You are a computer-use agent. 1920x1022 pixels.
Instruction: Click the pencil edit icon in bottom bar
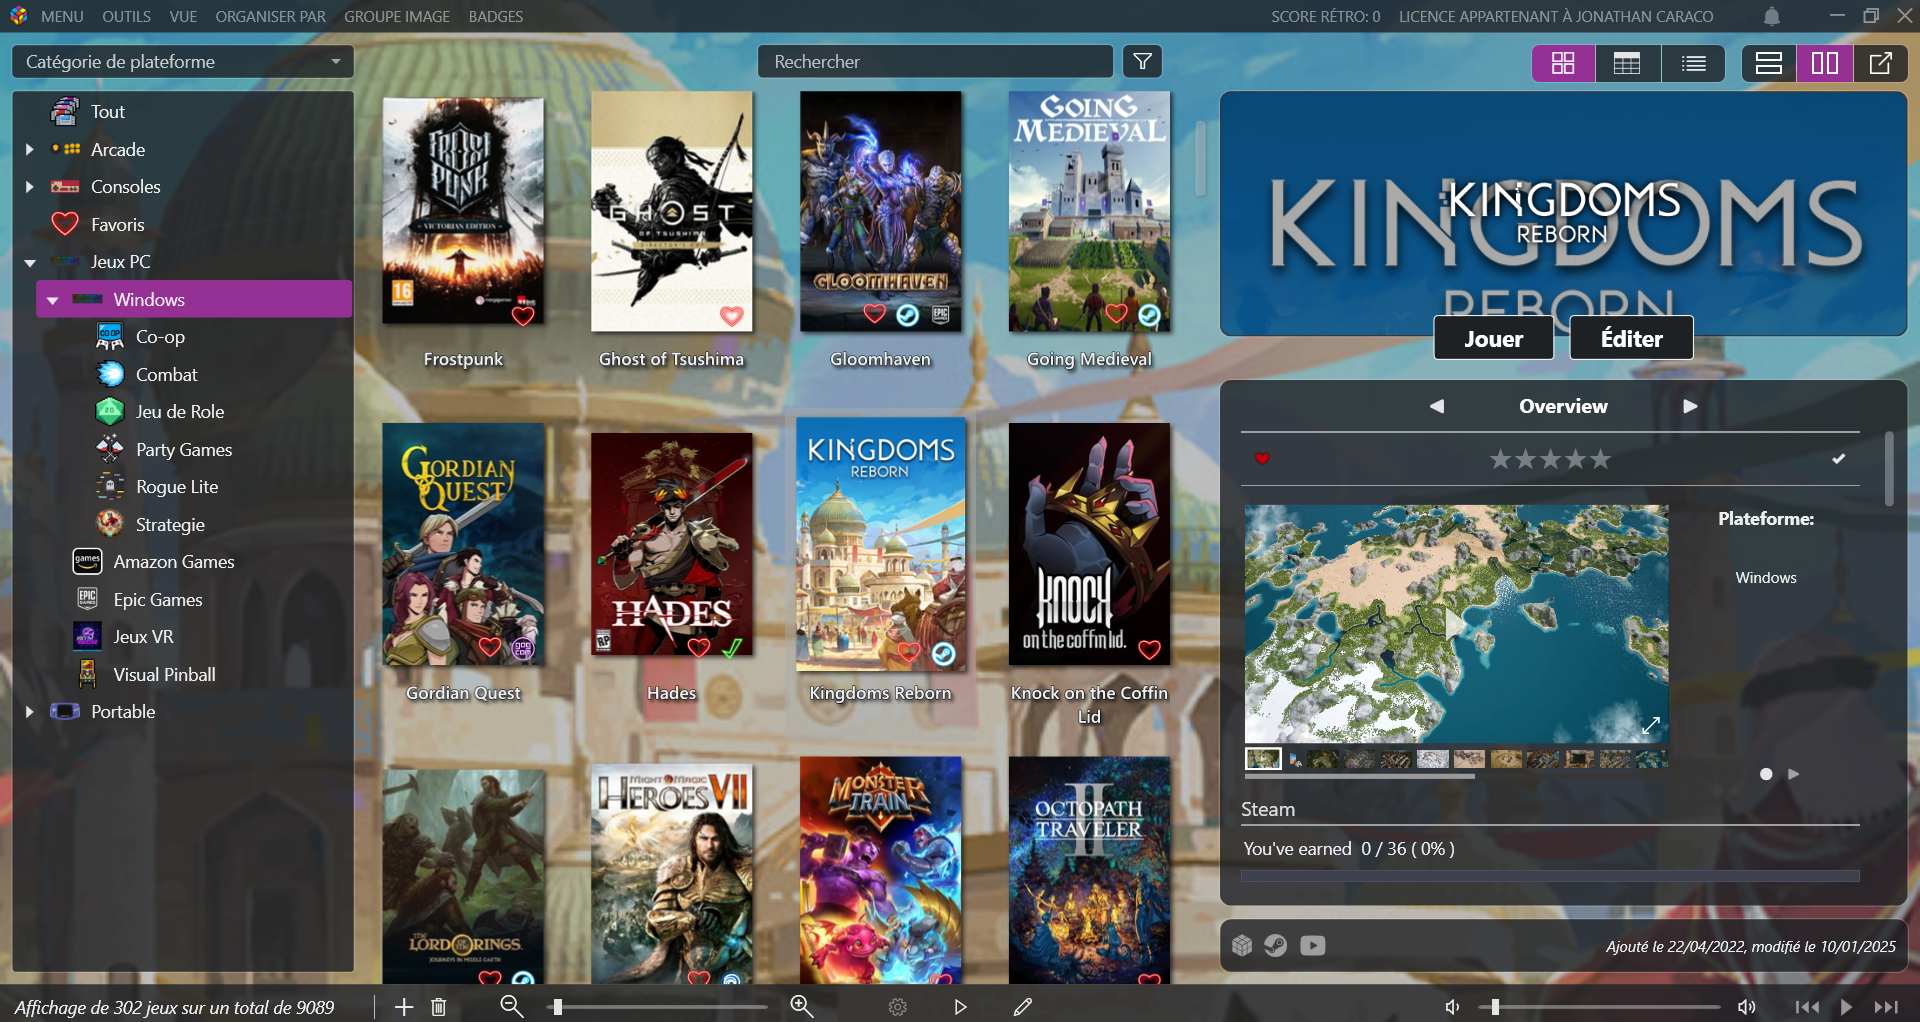point(1022,1007)
